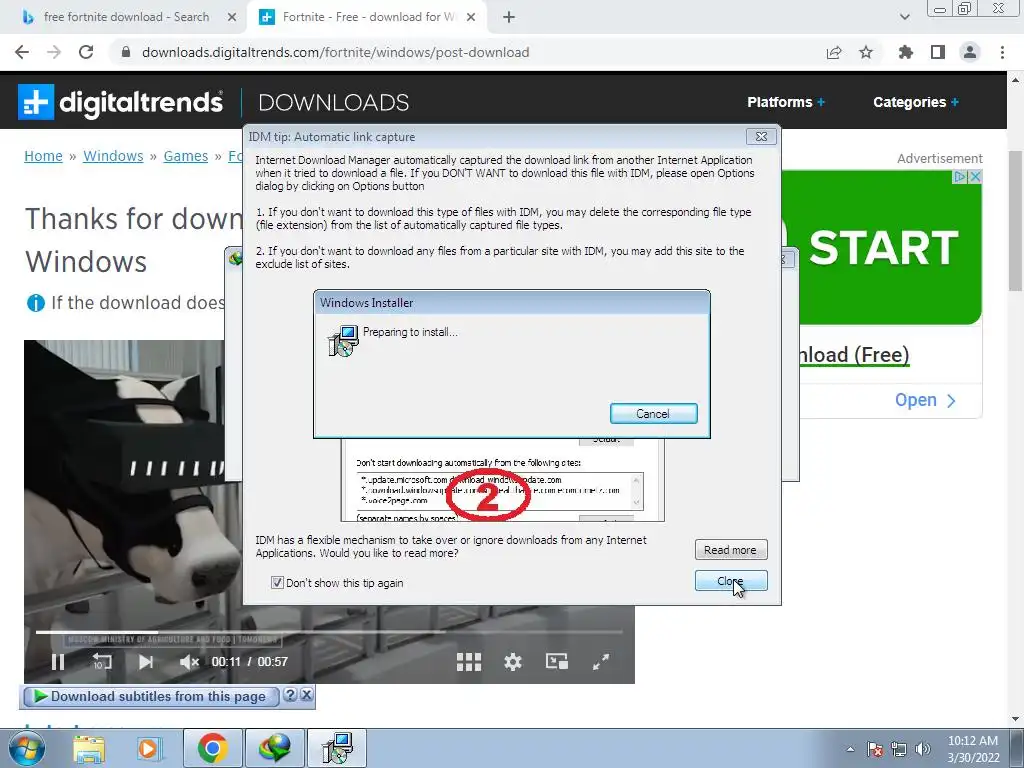Close the ad using its X icon
This screenshot has height=768, width=1024.
[x=975, y=176]
